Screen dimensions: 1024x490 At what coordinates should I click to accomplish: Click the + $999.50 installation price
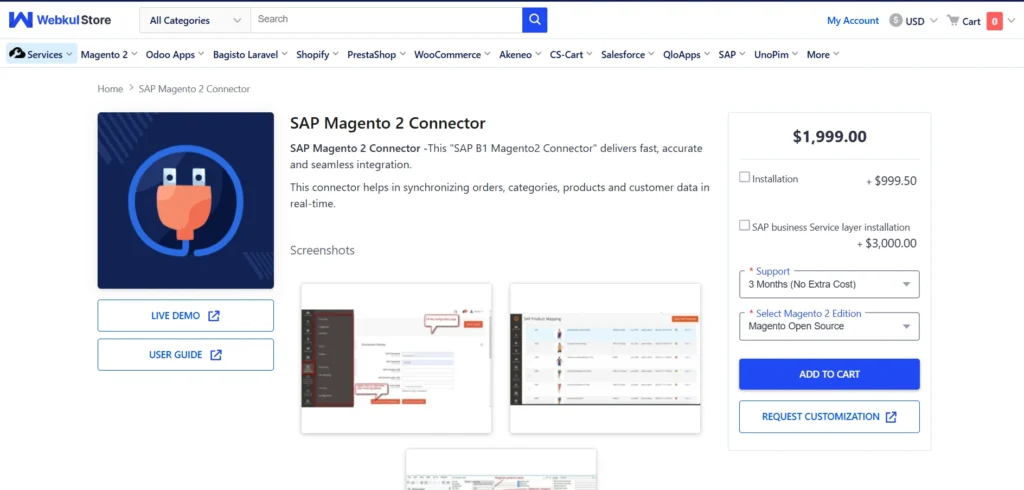[x=891, y=181]
